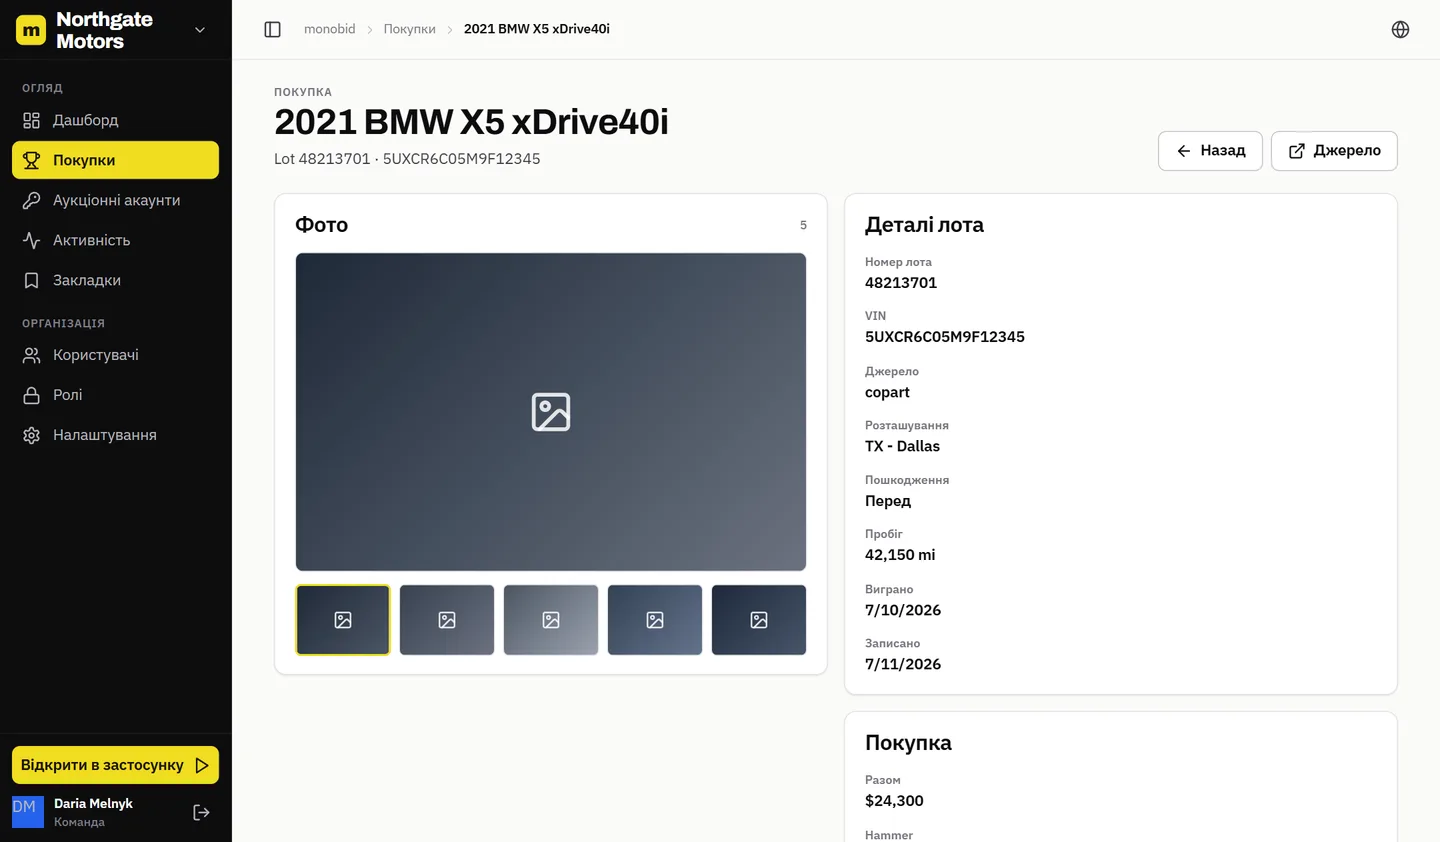
Task: Click the recorded date 7/11/2026
Action: pos(903,664)
